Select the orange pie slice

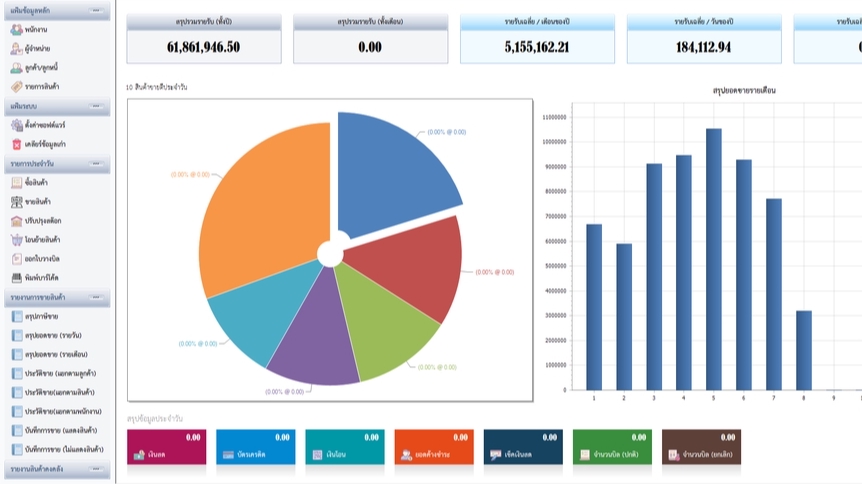tap(264, 209)
